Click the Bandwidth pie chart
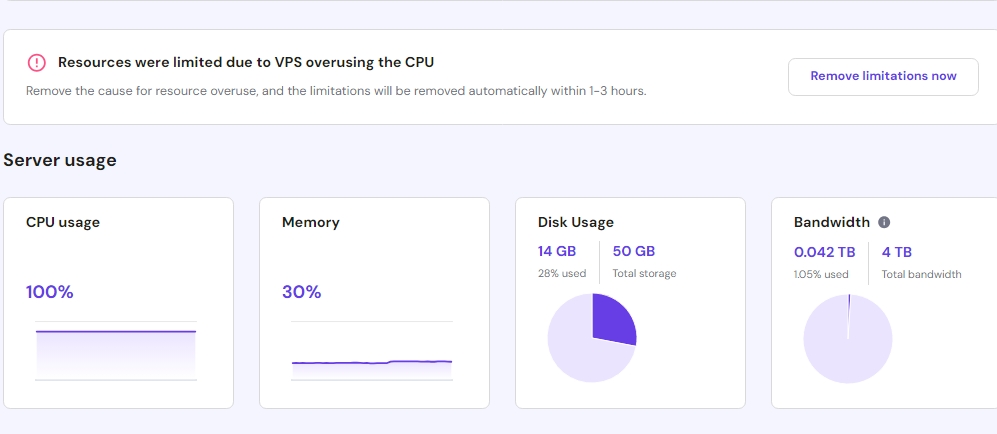This screenshot has height=434, width=997. point(848,338)
